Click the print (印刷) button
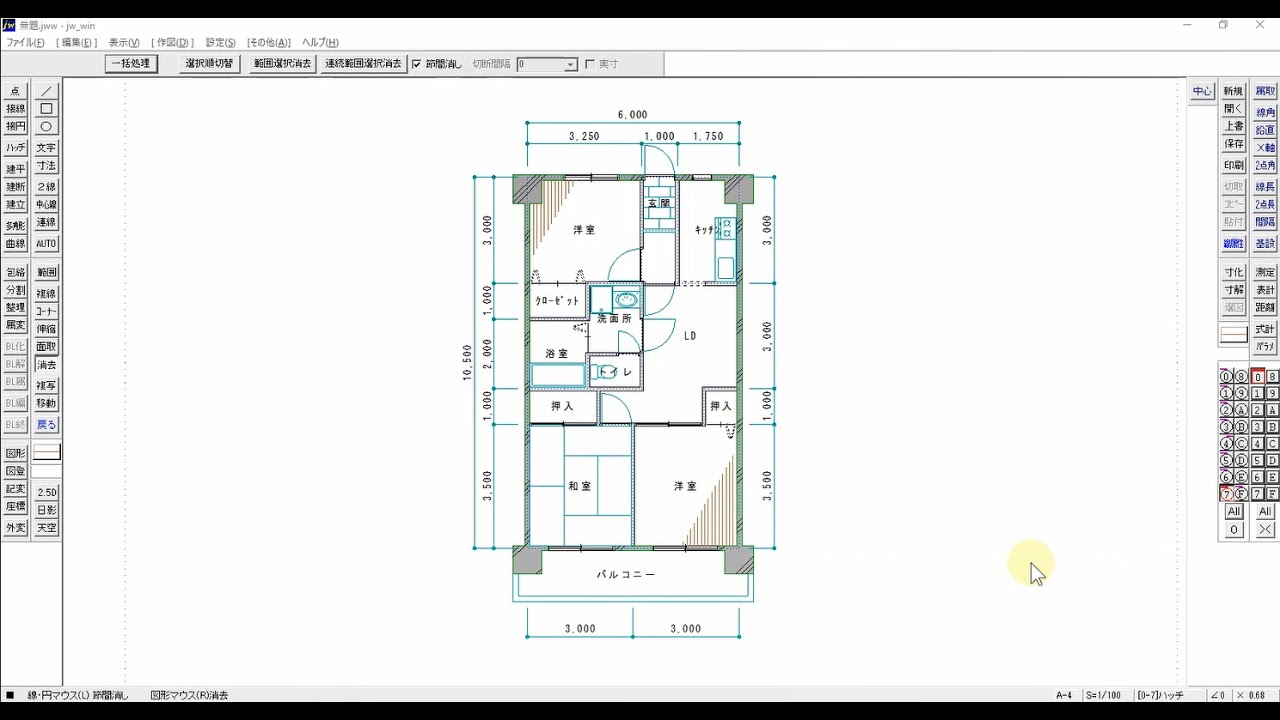Image resolution: width=1280 pixels, height=720 pixels. (x=1234, y=166)
